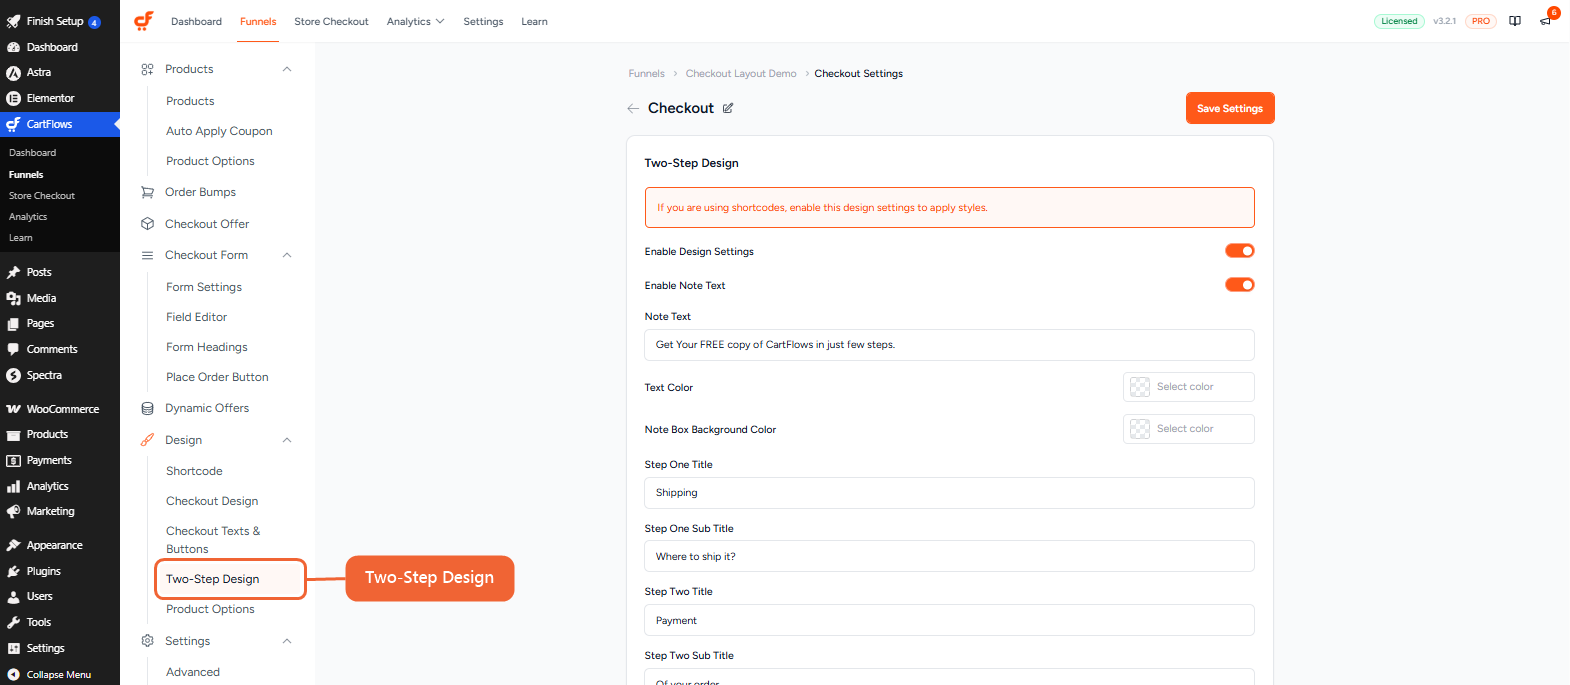Click Checkout Layout Demo breadcrumb link
This screenshot has height=685, width=1570.
tap(741, 74)
